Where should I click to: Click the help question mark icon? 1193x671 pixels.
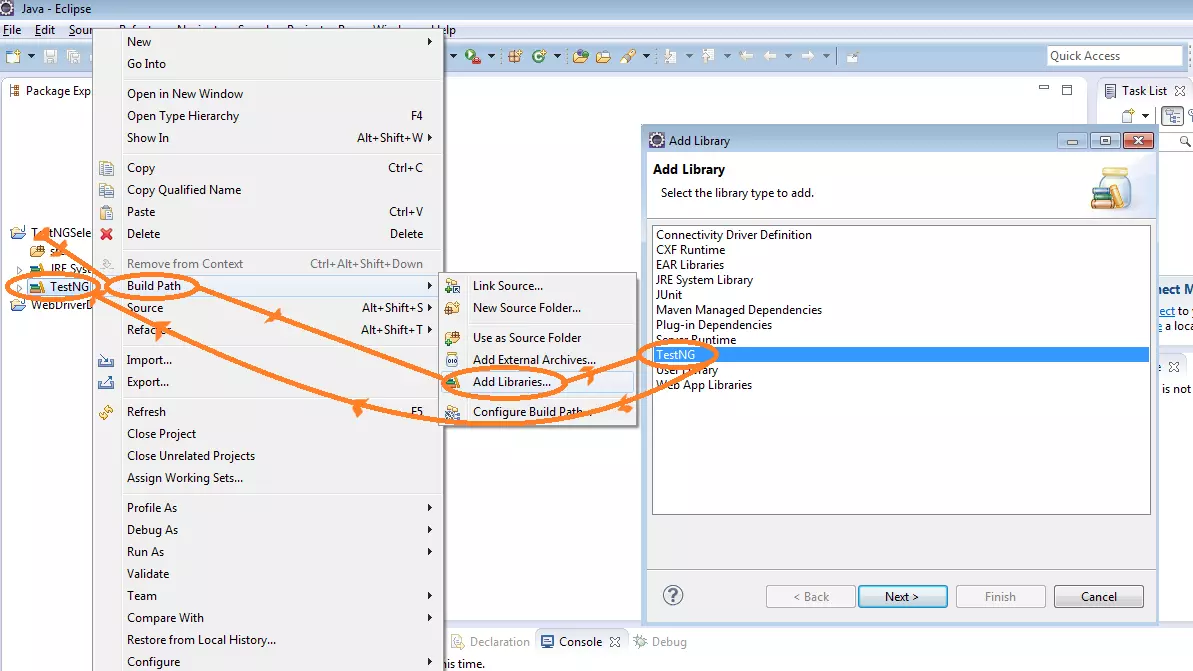coord(673,595)
